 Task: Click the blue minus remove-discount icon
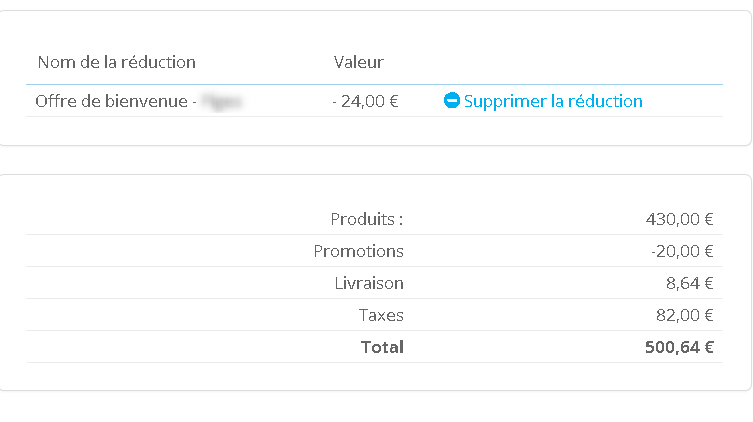pyautogui.click(x=451, y=101)
